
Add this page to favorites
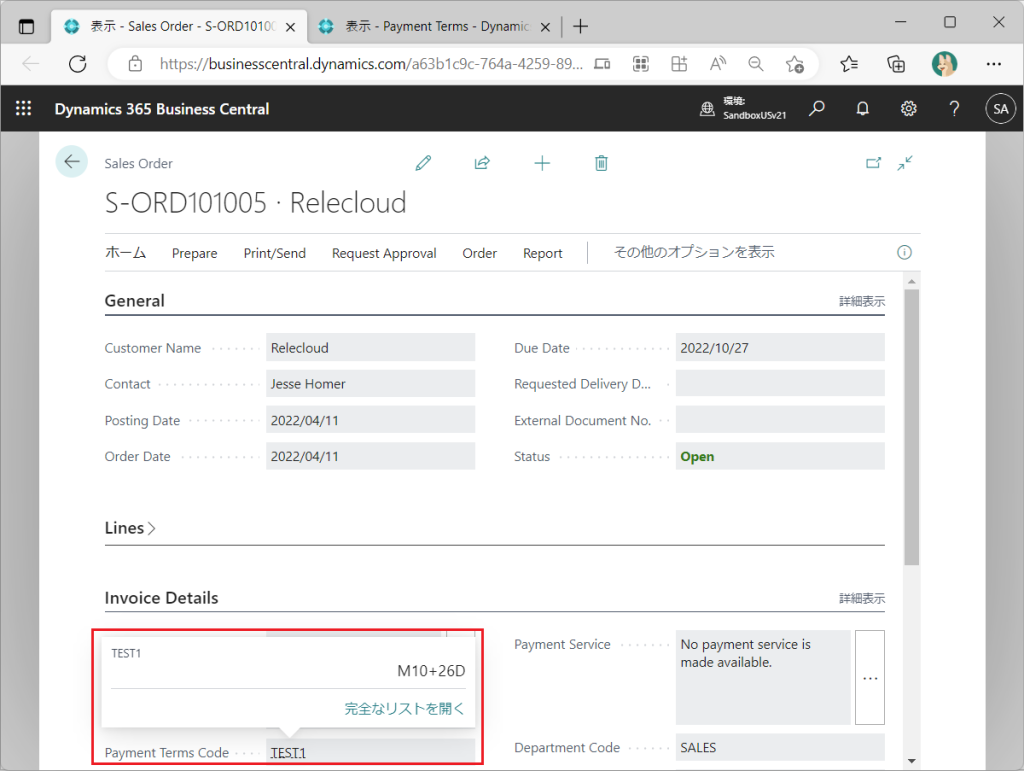[795, 64]
